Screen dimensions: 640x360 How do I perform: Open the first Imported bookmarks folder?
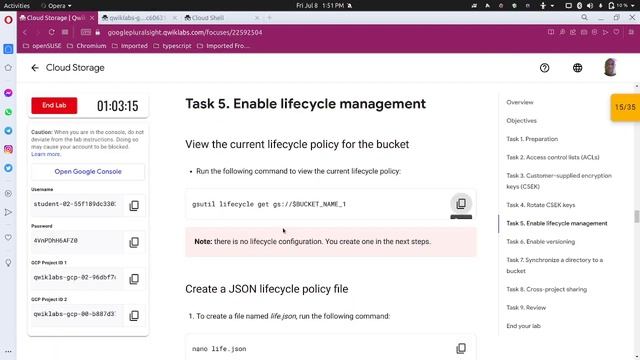point(130,46)
